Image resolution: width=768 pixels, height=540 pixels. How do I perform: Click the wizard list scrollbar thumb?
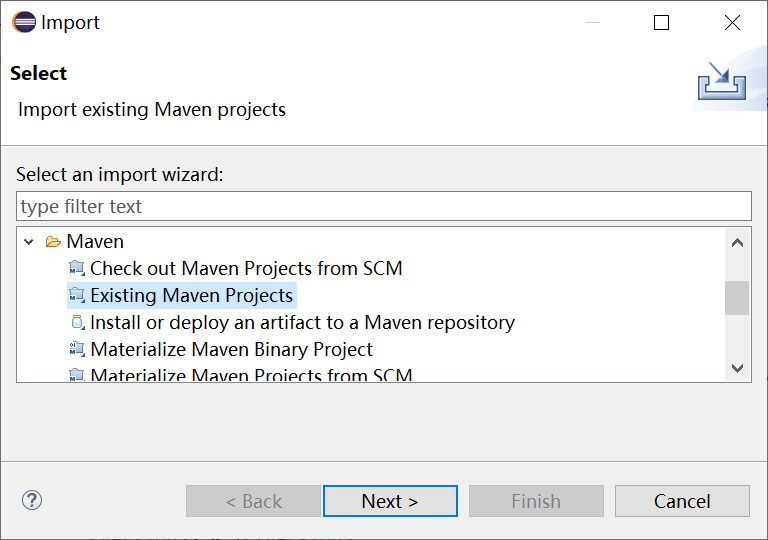click(737, 298)
